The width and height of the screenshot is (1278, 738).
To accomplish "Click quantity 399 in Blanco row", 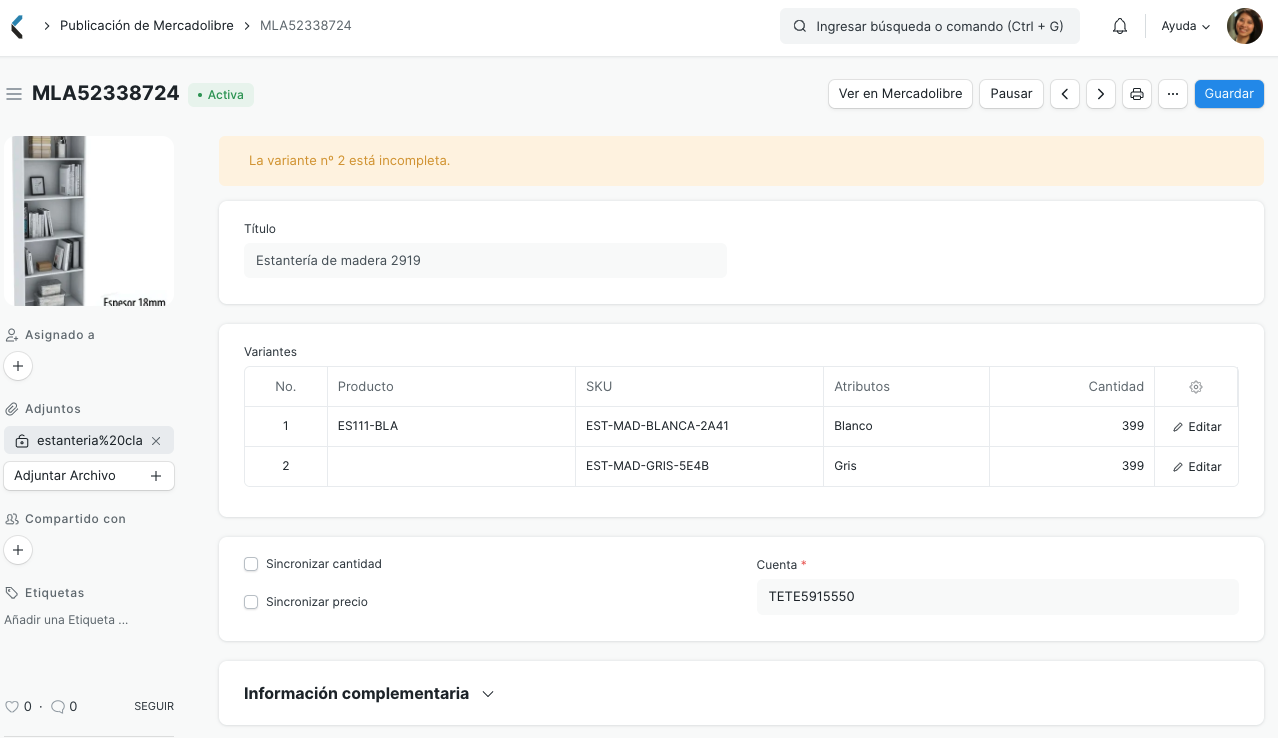I will 1072,426.
